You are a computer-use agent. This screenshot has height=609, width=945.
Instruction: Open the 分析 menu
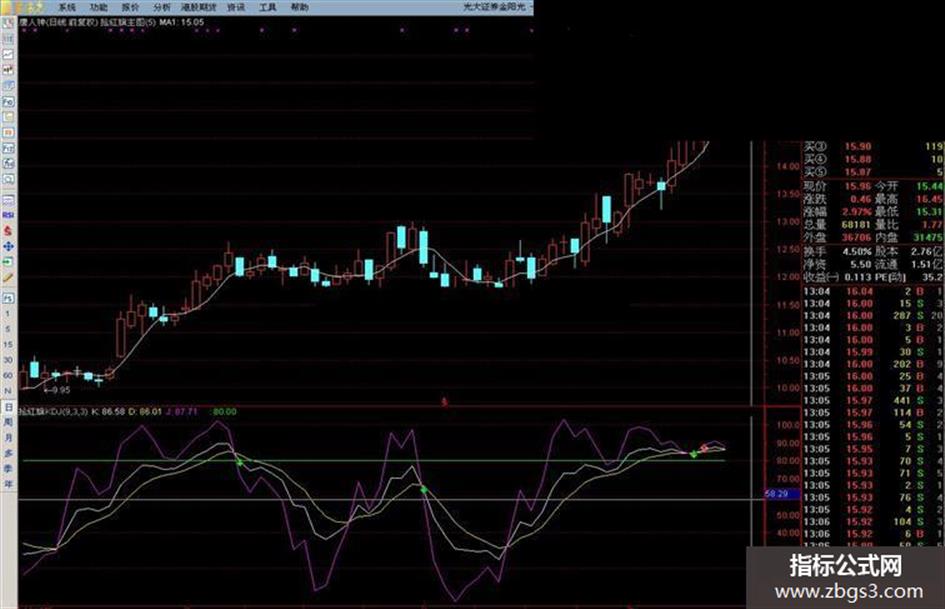(162, 7)
